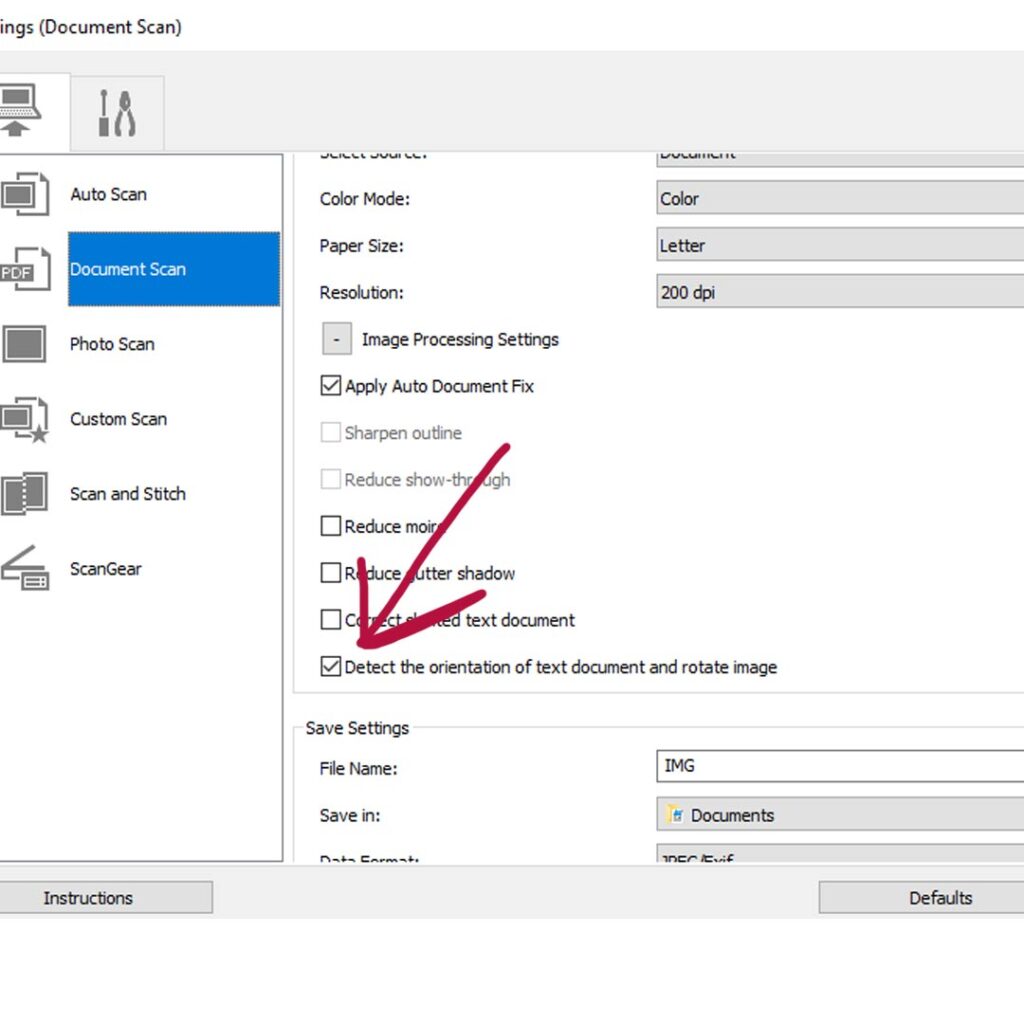
Task: Enable the Reduce moire checkbox
Action: (x=331, y=526)
